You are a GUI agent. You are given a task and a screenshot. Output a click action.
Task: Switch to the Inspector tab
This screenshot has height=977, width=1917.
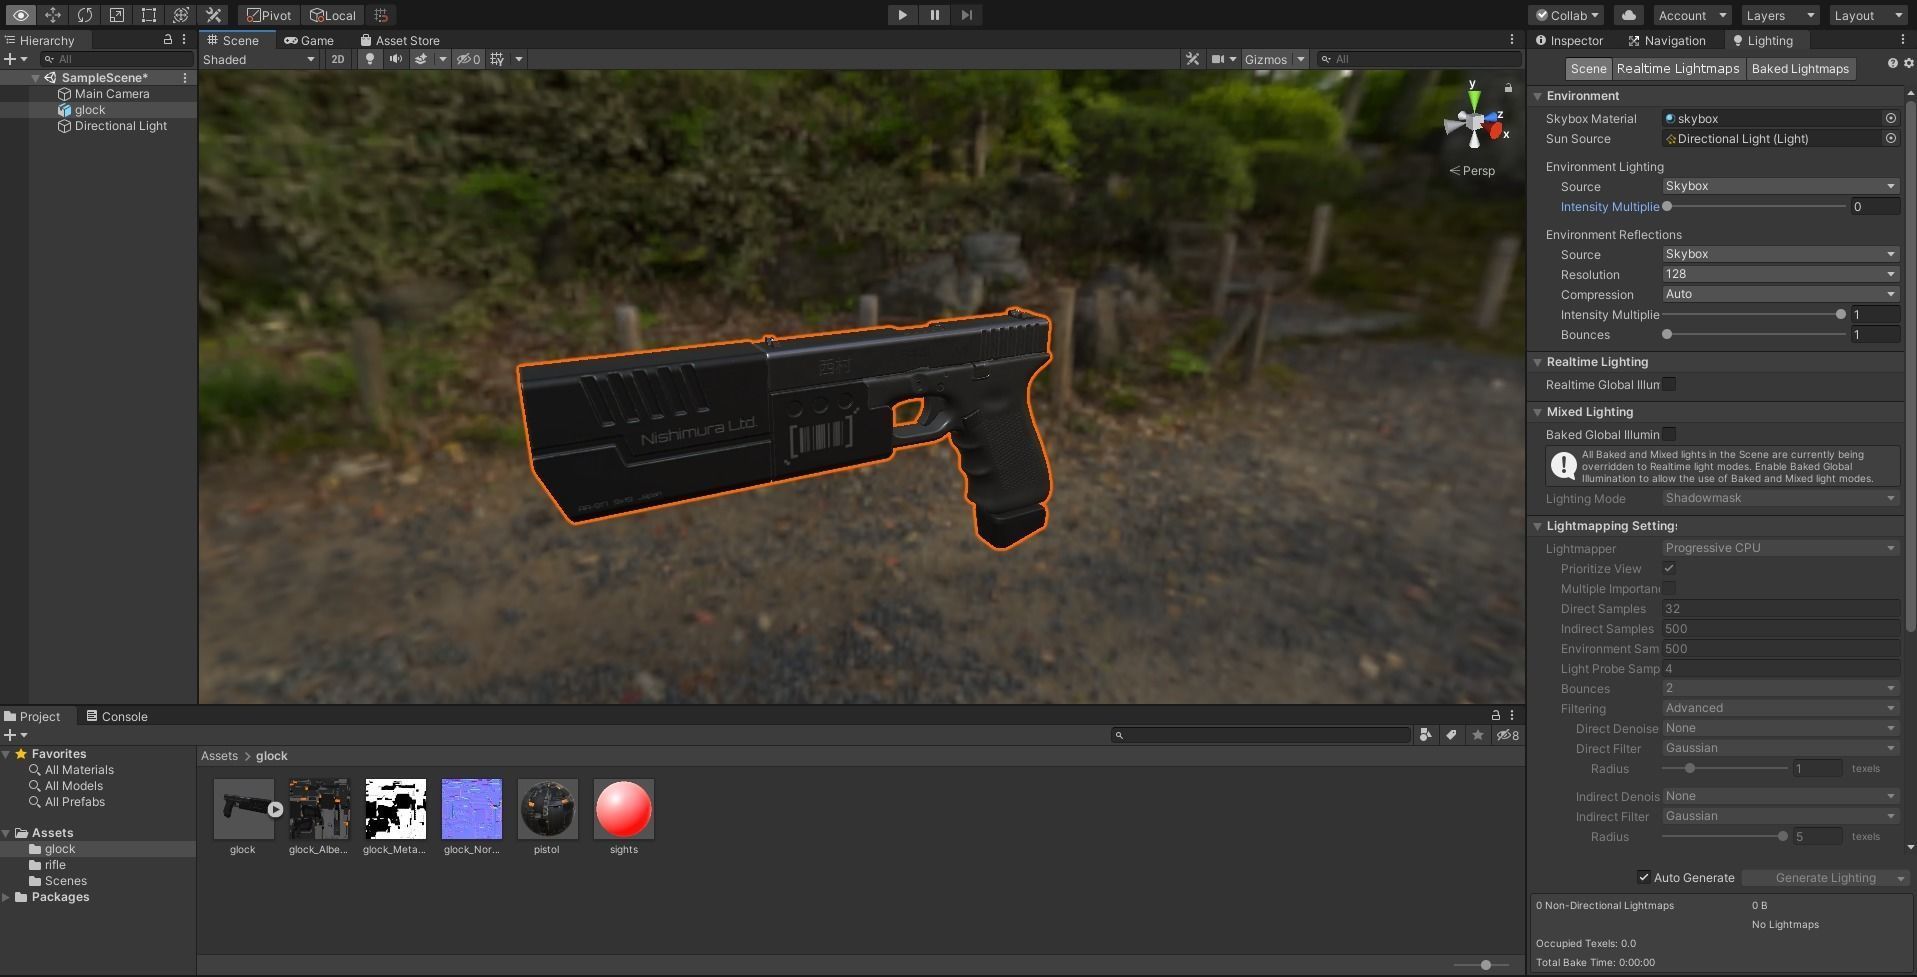tap(1569, 40)
